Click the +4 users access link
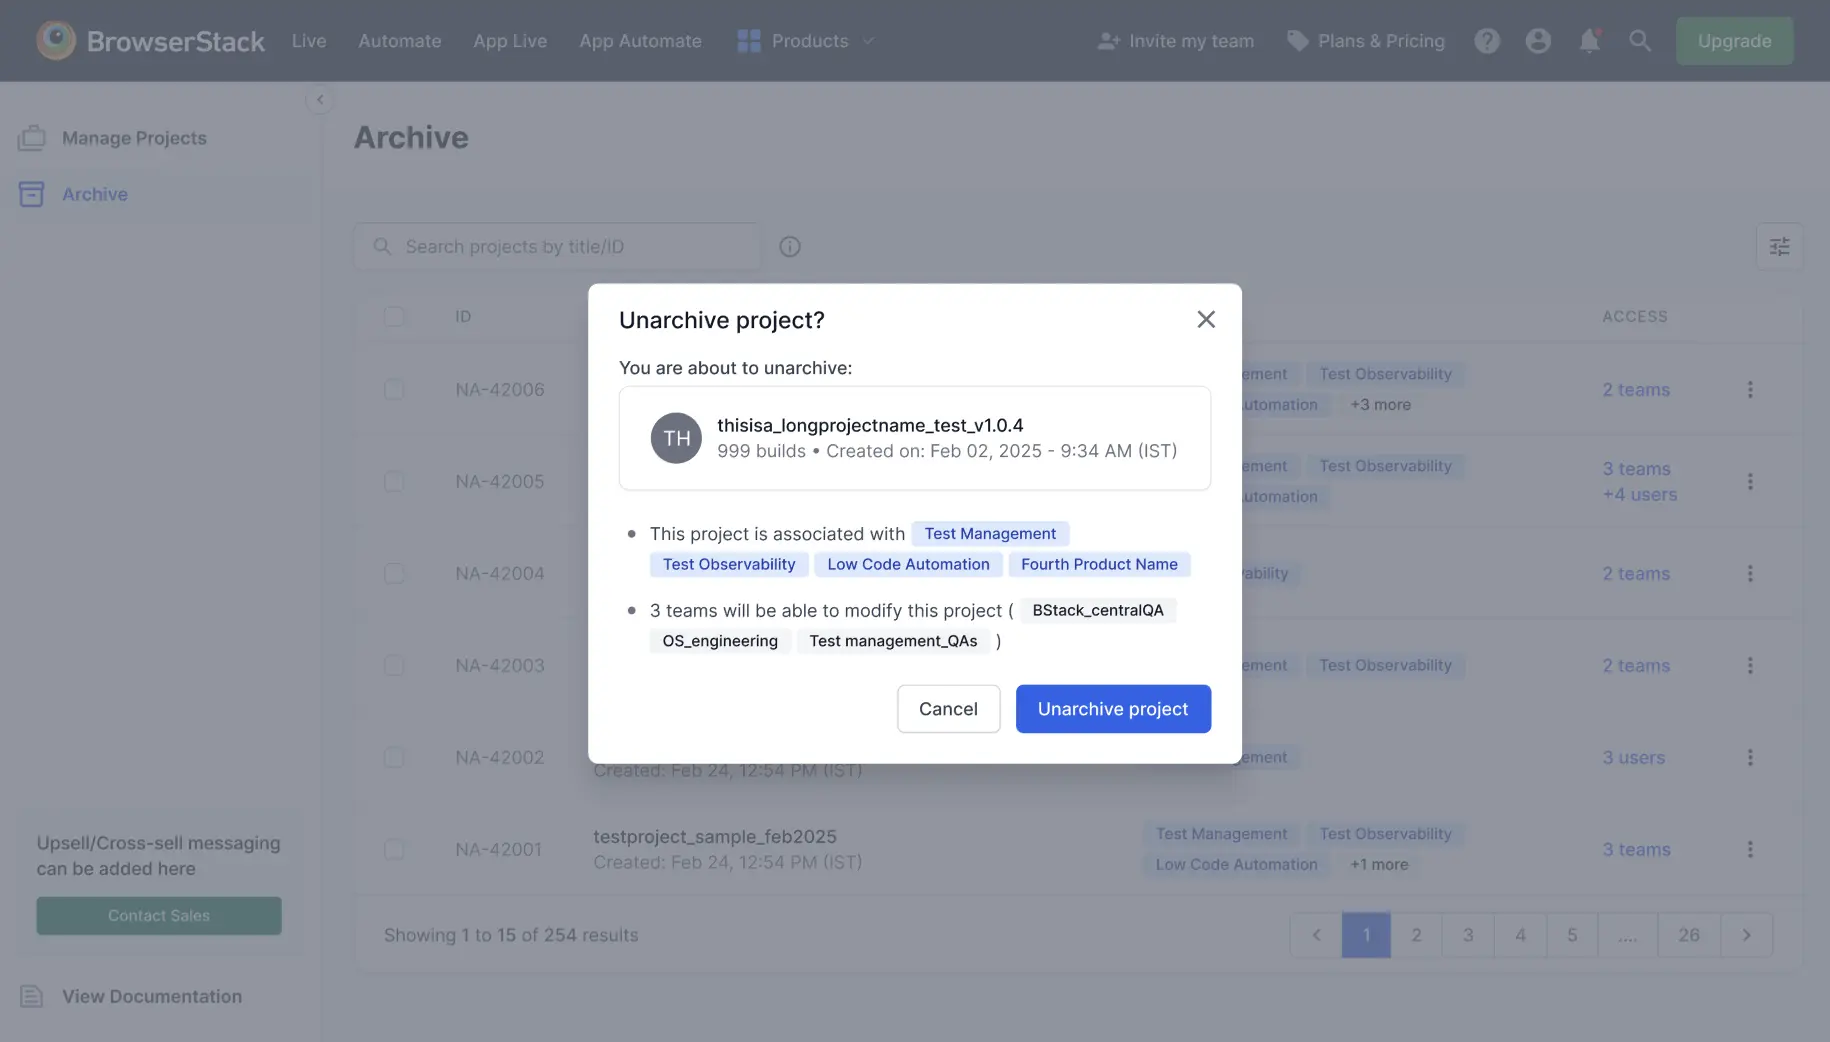Screen dimensions: 1830x1042 (x=1640, y=495)
